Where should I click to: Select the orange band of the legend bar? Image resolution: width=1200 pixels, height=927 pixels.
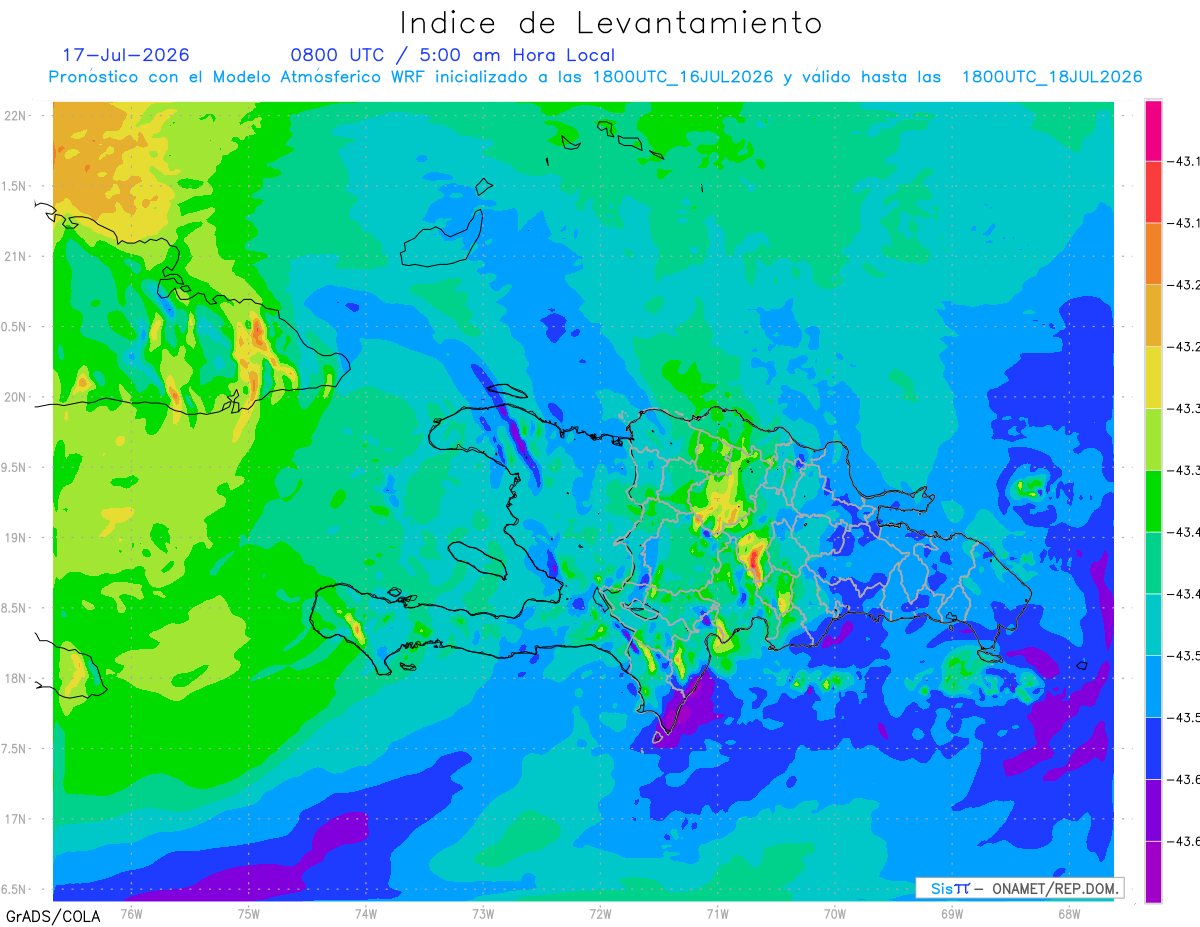1153,254
